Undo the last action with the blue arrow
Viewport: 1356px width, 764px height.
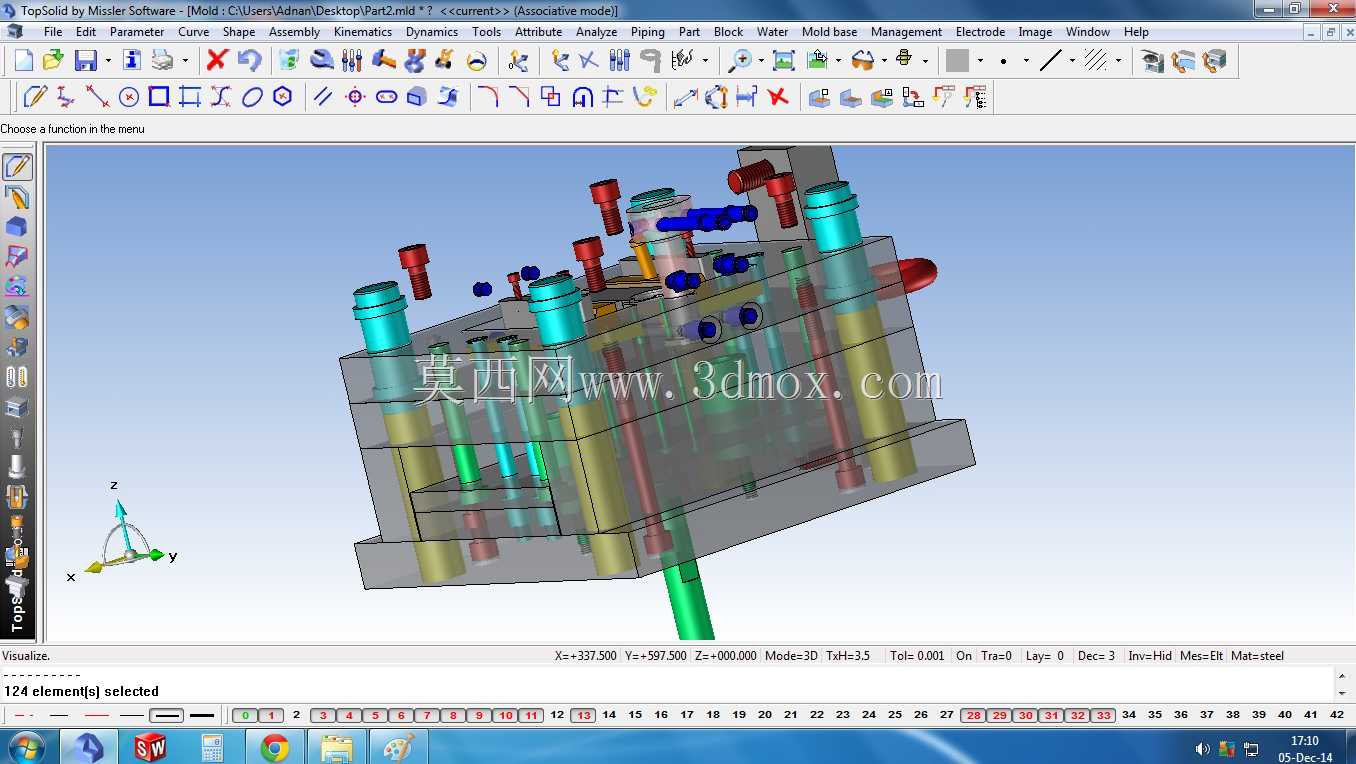click(249, 61)
